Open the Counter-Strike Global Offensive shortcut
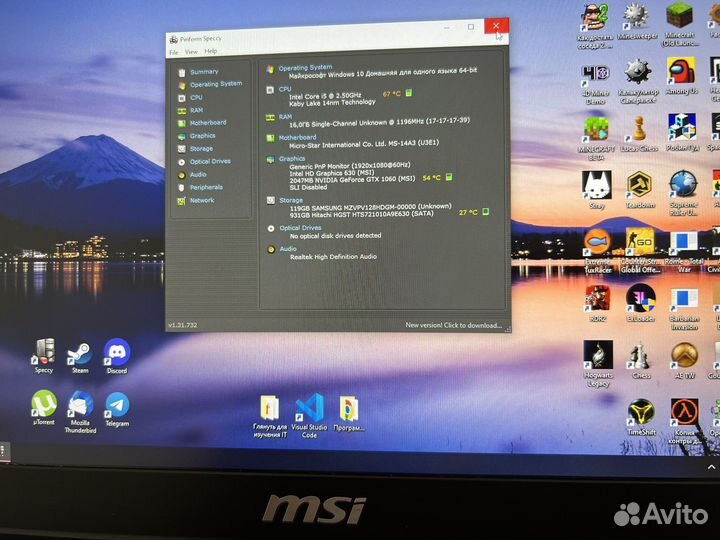This screenshot has height=540, width=720. click(640, 251)
